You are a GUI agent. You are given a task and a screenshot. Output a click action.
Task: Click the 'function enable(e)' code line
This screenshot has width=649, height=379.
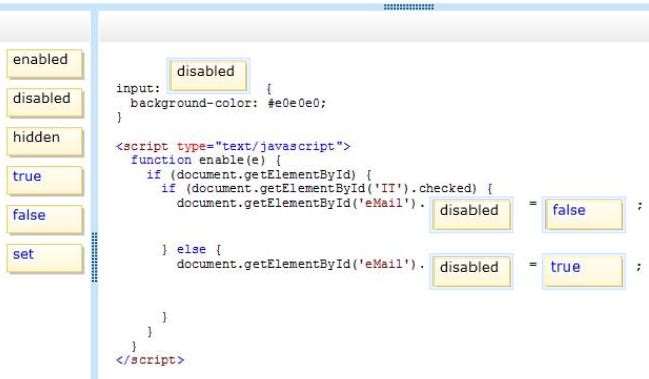[206, 160]
